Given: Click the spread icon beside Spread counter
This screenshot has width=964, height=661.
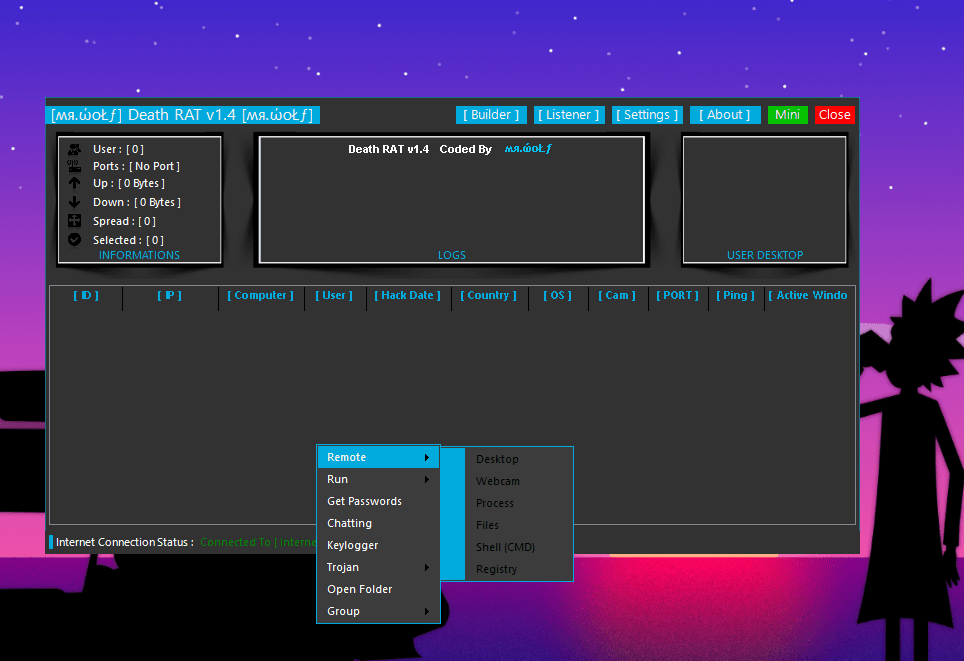Looking at the screenshot, I should [x=74, y=221].
